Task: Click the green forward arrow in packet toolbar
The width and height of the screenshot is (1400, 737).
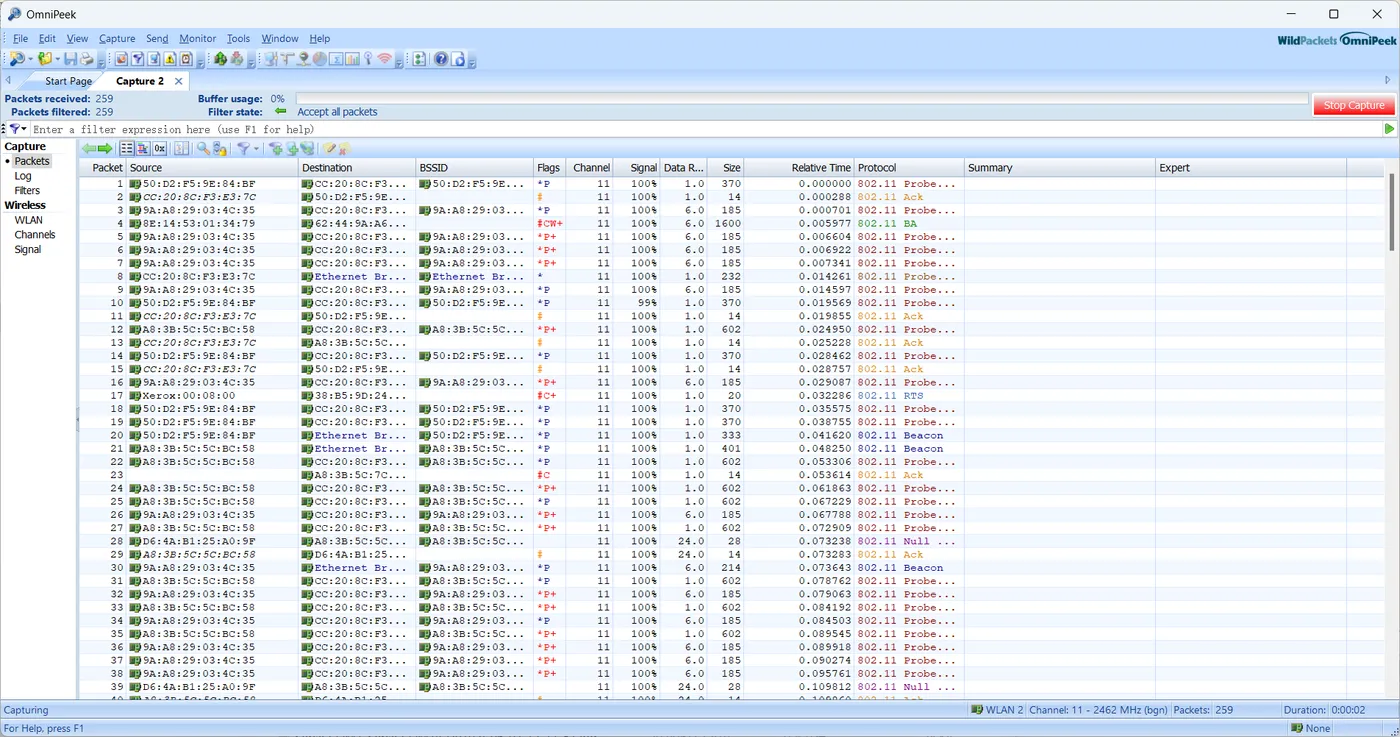Action: pos(105,148)
